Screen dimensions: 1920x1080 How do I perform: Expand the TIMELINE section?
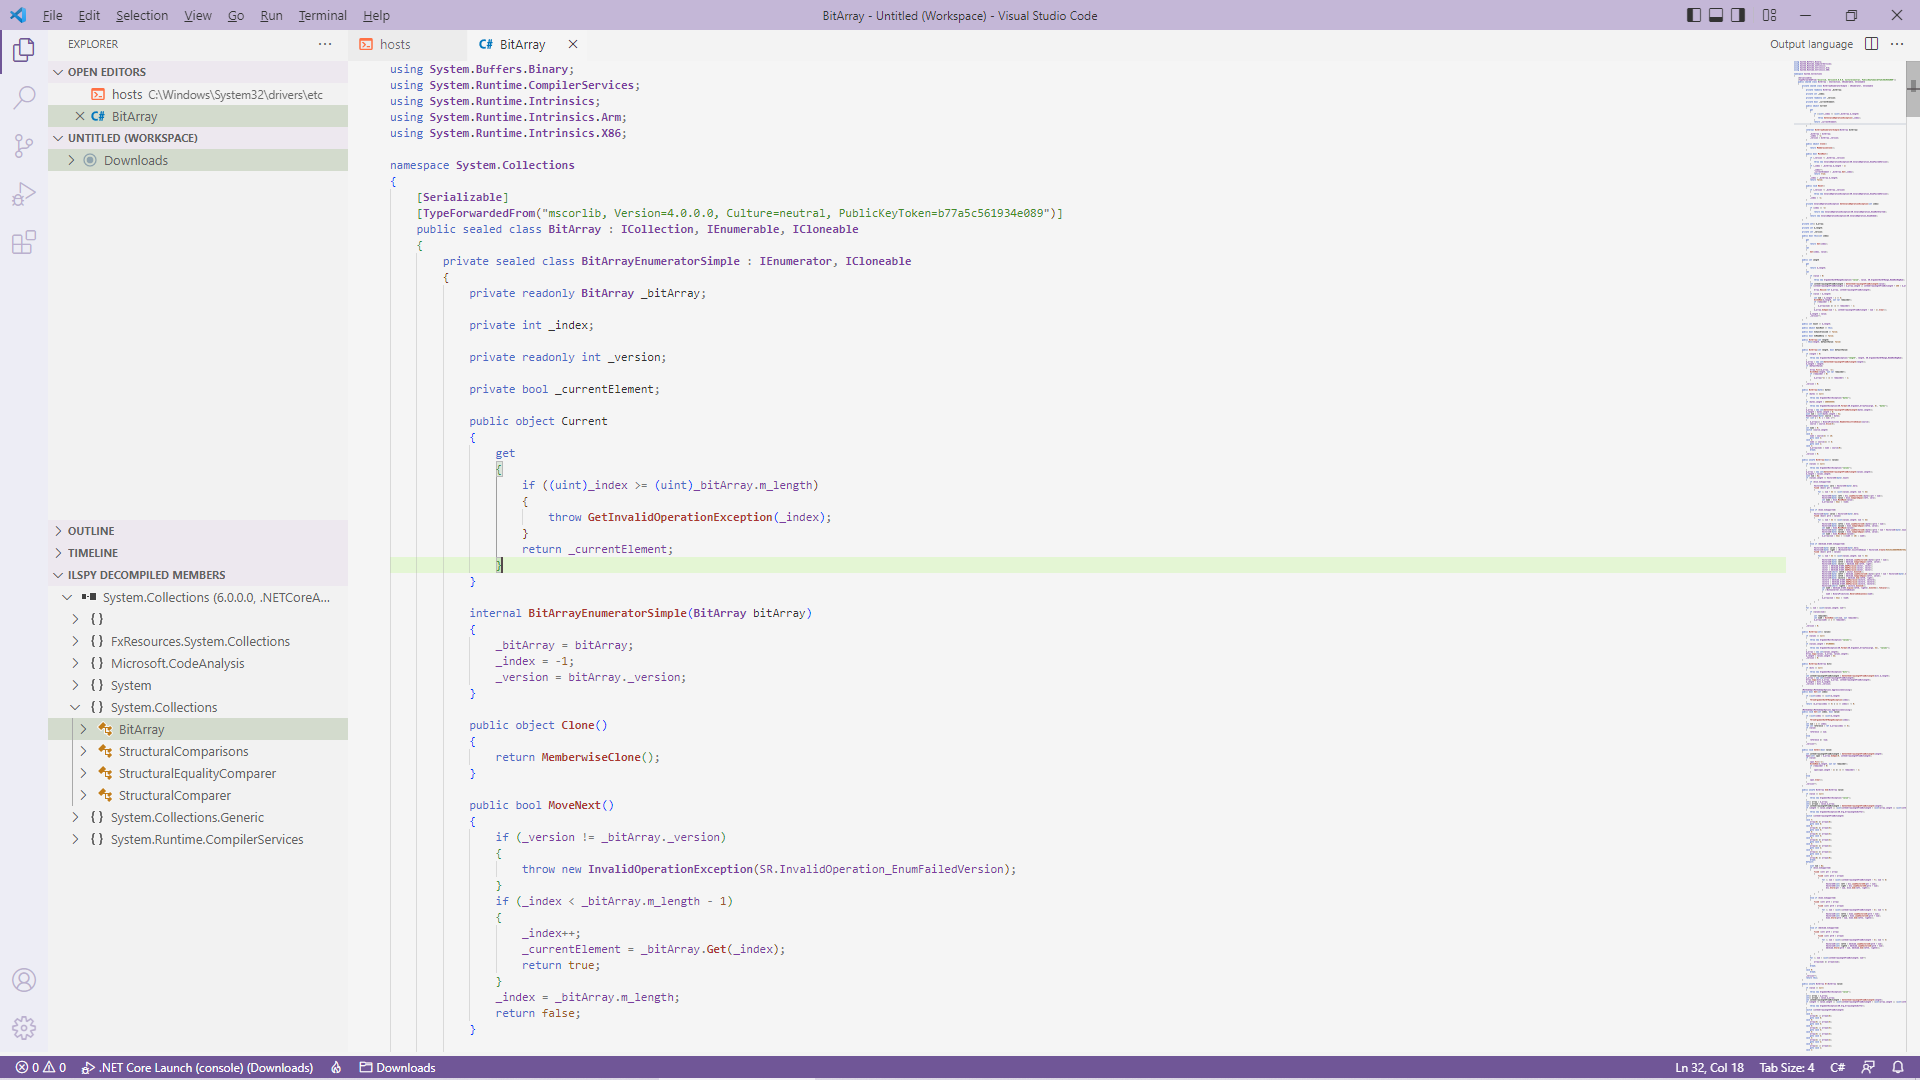[x=93, y=553]
